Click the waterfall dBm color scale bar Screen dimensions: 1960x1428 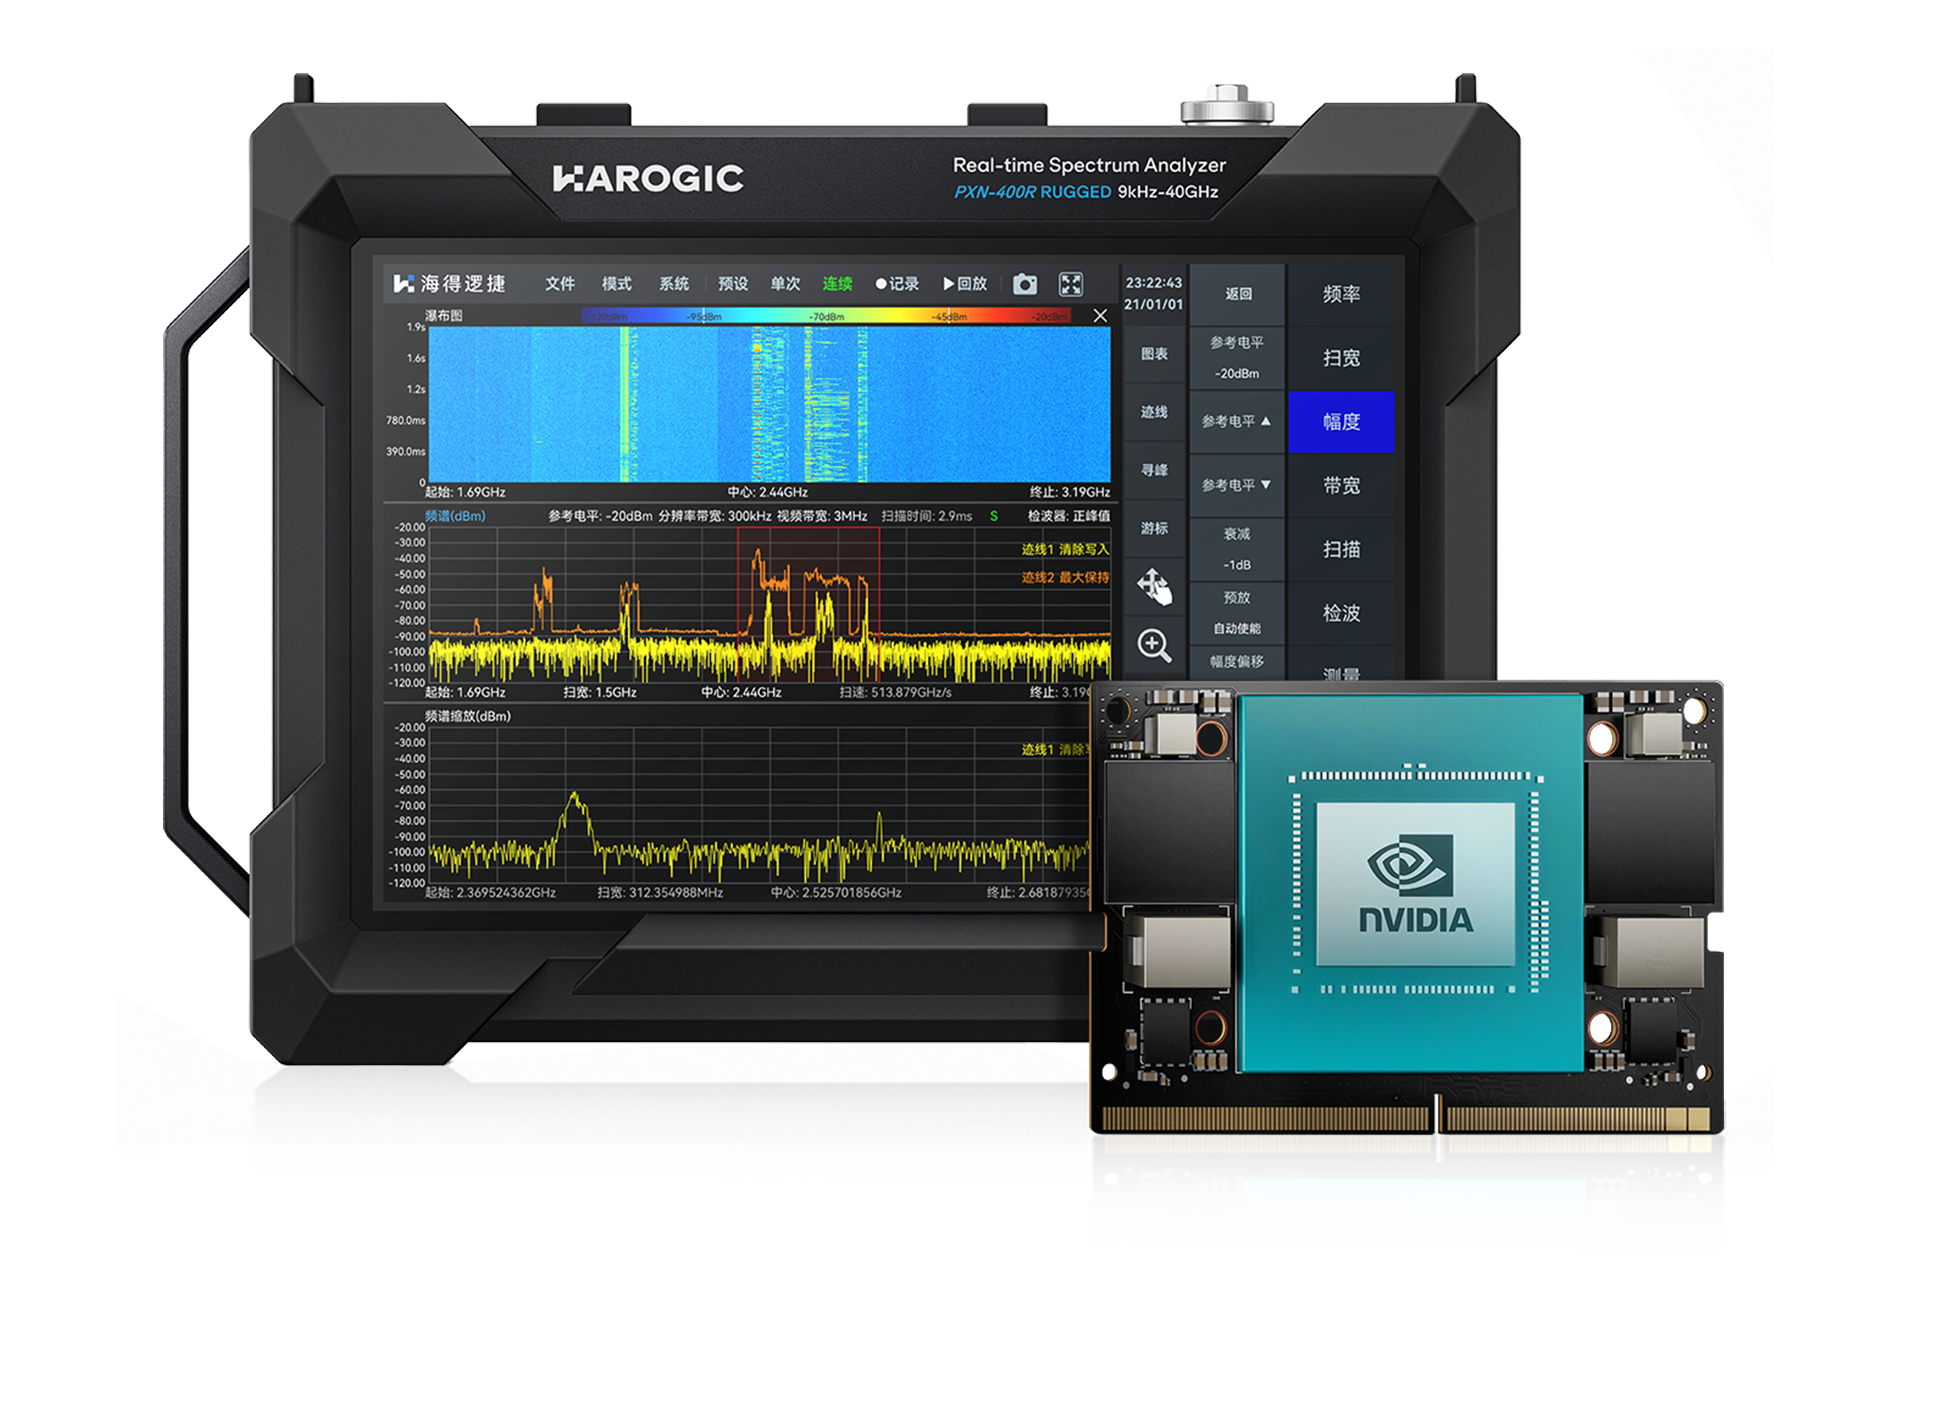point(826,316)
